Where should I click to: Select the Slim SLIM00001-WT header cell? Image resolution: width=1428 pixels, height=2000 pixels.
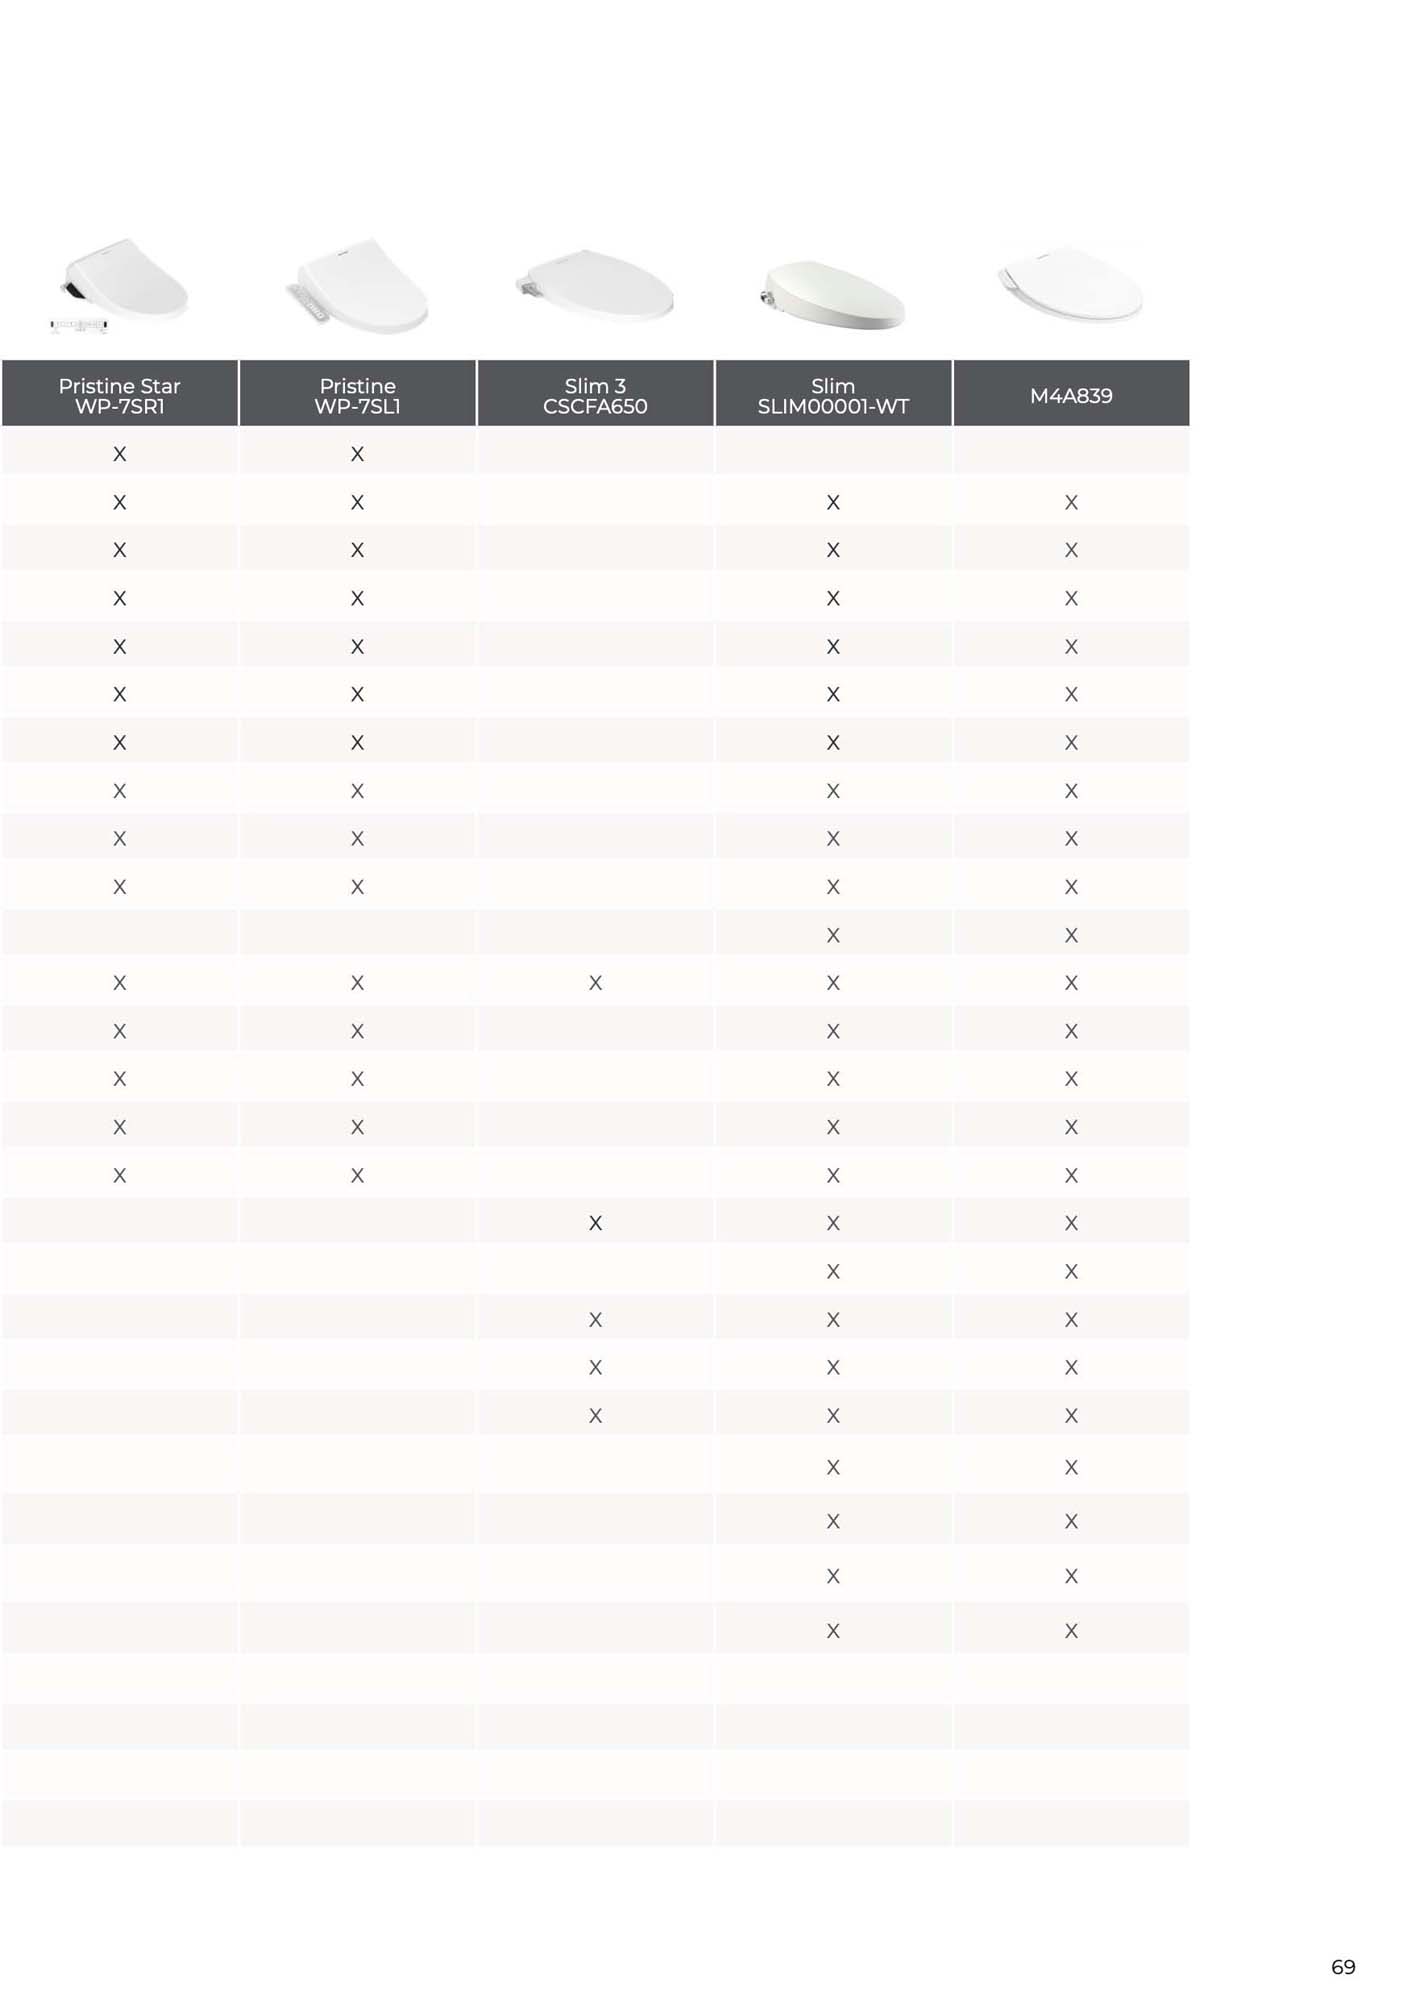point(833,395)
